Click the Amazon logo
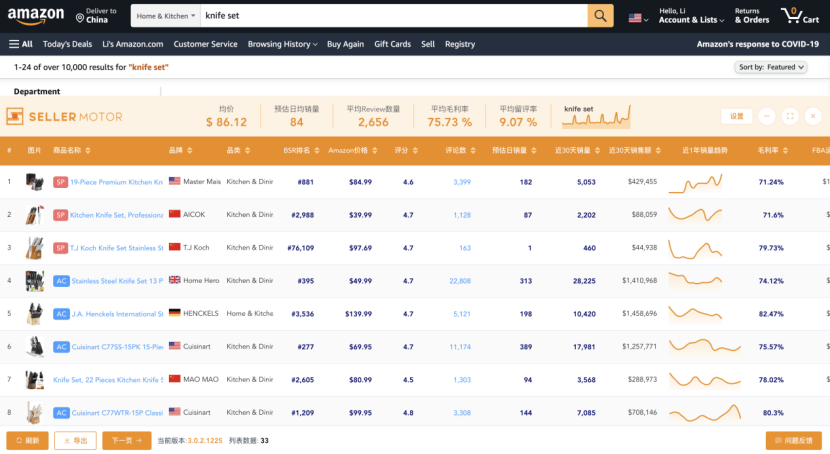The width and height of the screenshot is (830, 454). point(39,16)
